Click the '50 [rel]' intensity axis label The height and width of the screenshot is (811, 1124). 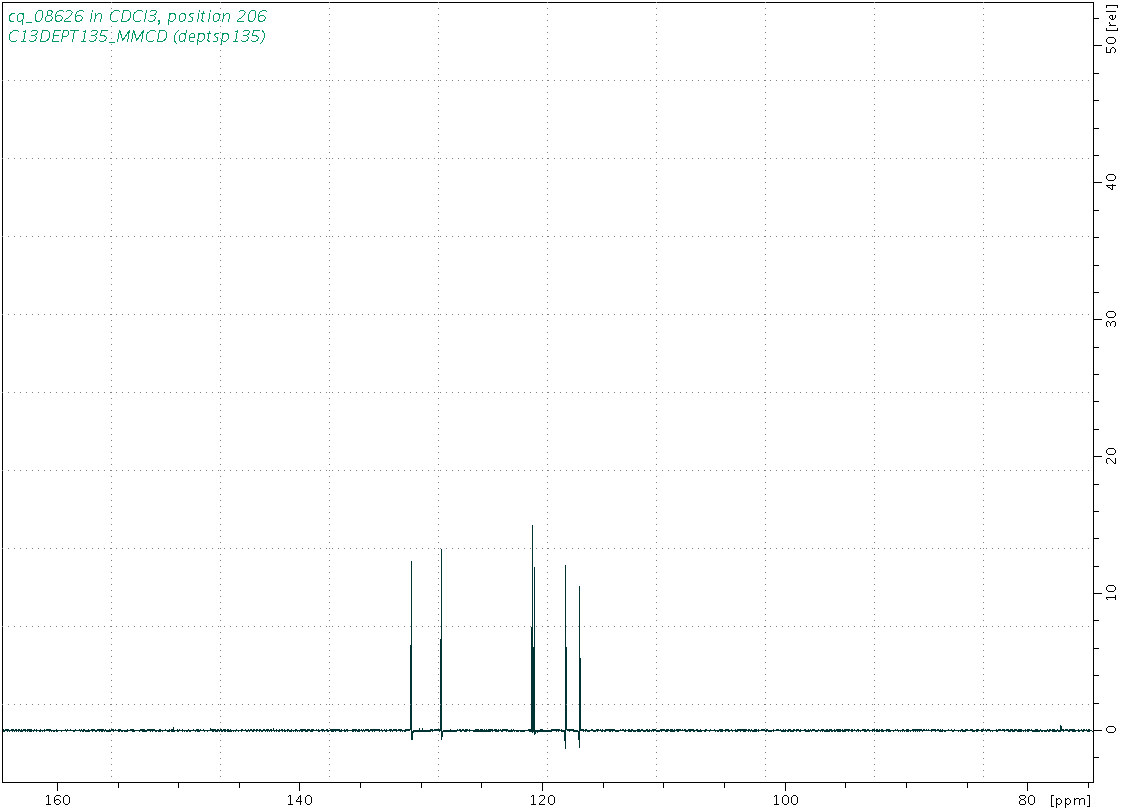(1111, 29)
